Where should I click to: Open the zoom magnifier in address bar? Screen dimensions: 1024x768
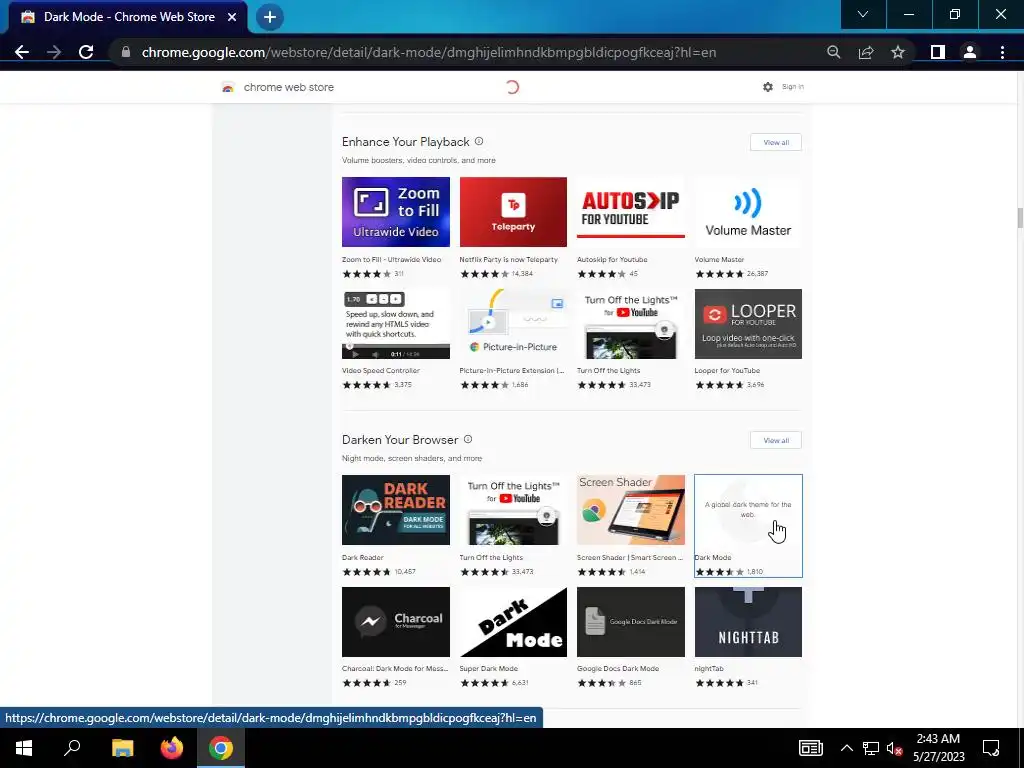tap(833, 52)
